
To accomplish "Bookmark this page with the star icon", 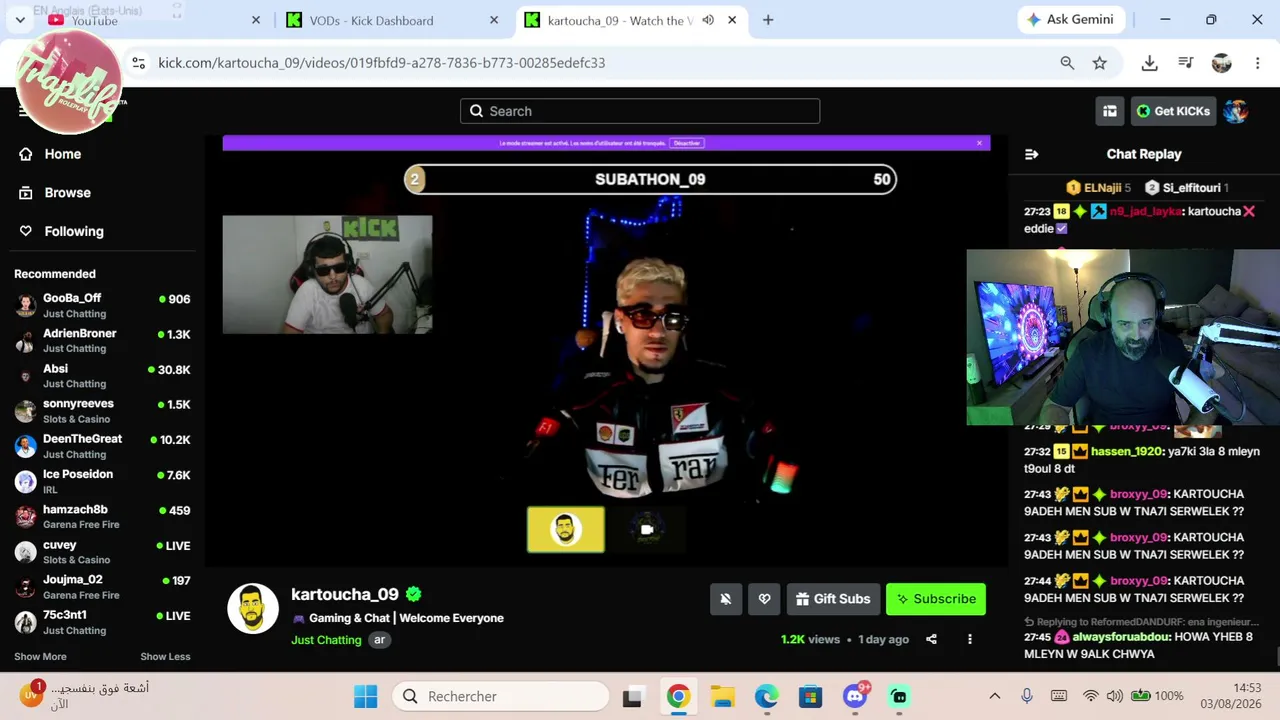I will tap(1100, 63).
